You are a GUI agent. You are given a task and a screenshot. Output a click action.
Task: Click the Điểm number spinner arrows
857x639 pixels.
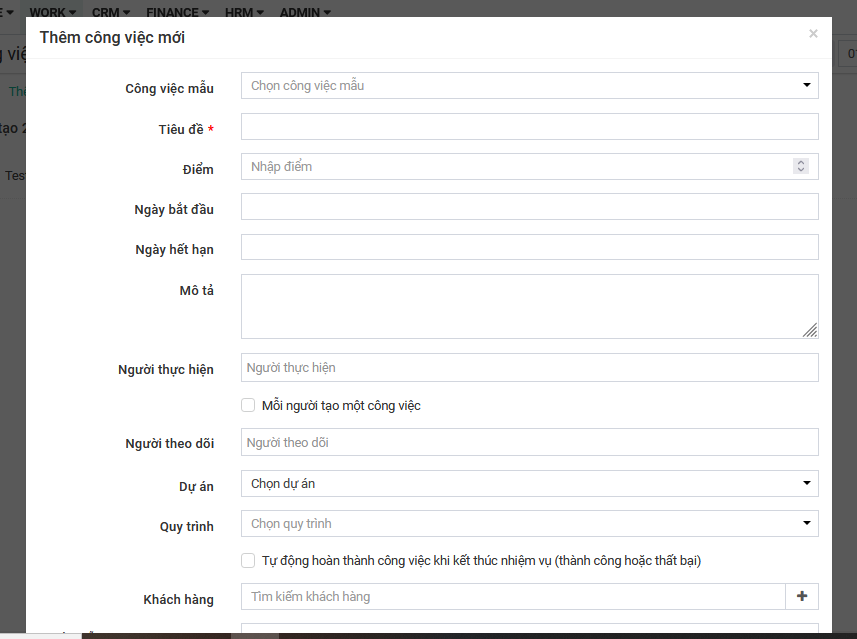click(x=800, y=167)
